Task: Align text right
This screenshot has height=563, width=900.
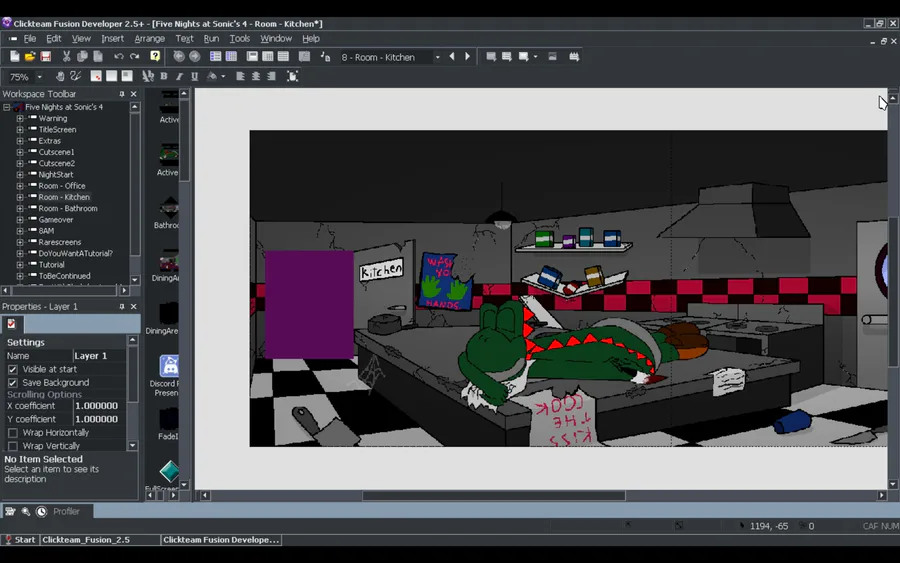Action: click(x=271, y=76)
